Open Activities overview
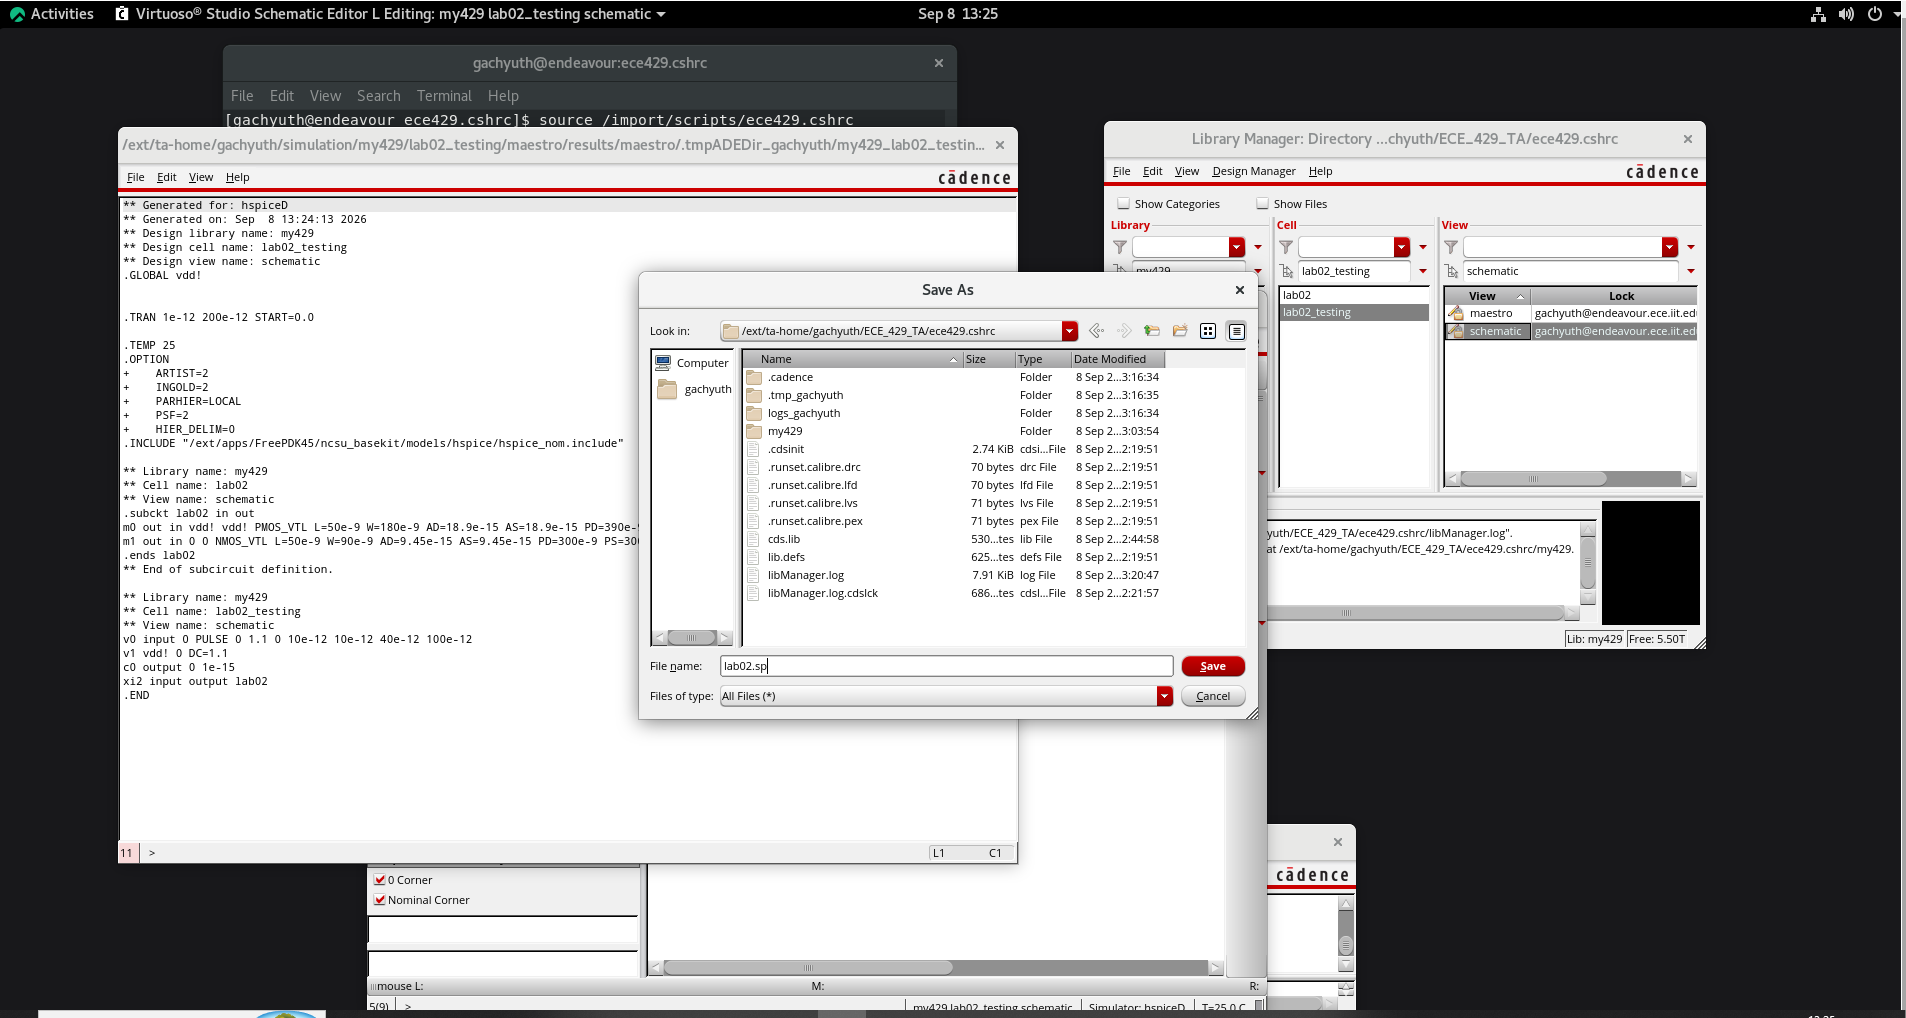This screenshot has height=1018, width=1906. [x=52, y=14]
